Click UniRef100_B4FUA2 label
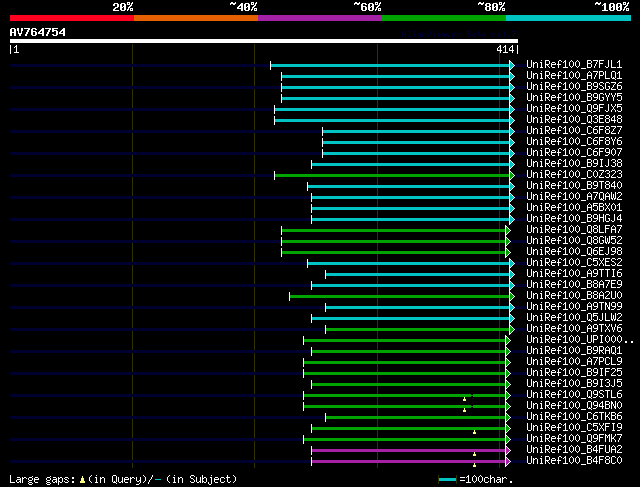The height and width of the screenshot is (487, 640). coord(574,450)
